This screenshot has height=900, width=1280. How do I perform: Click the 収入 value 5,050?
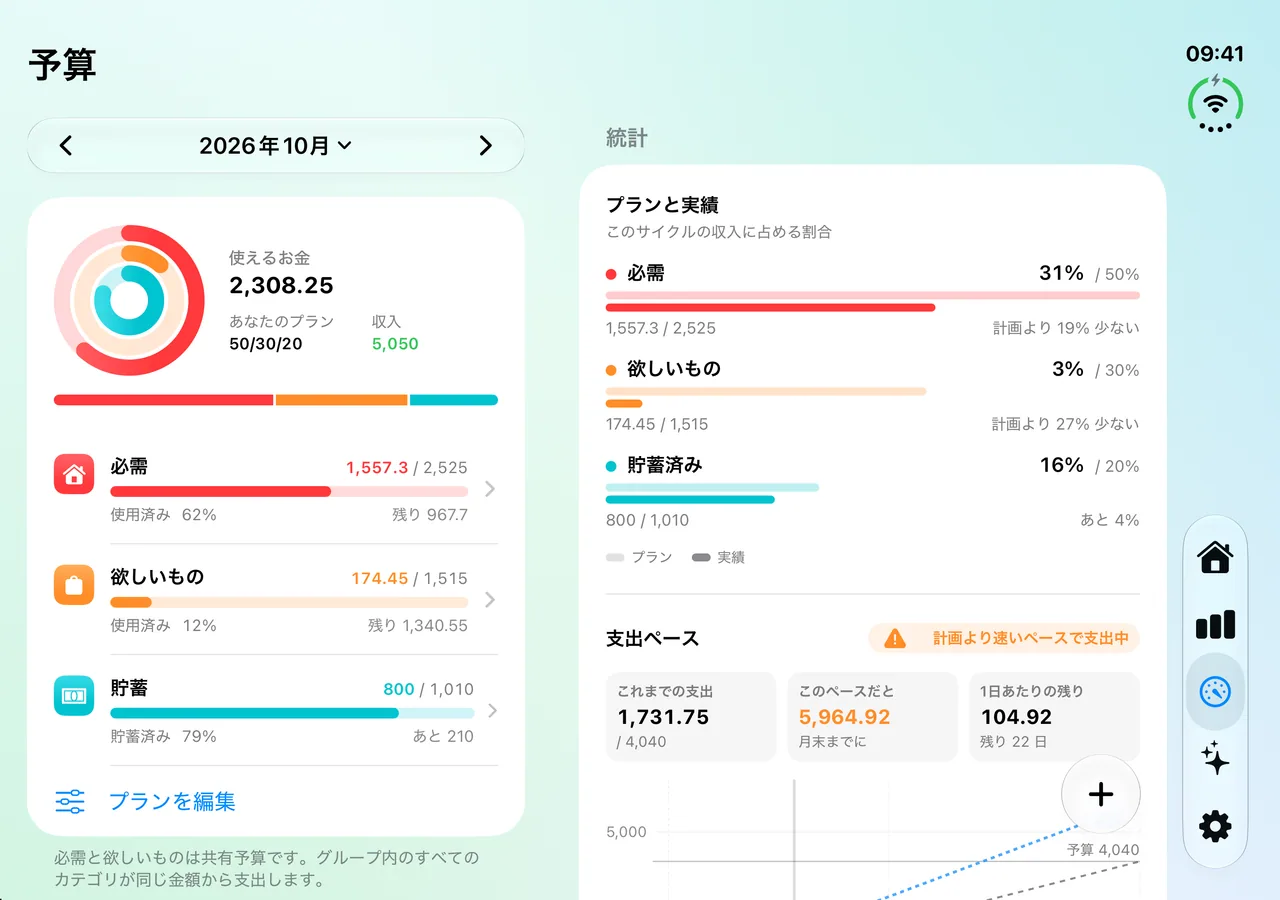(395, 344)
